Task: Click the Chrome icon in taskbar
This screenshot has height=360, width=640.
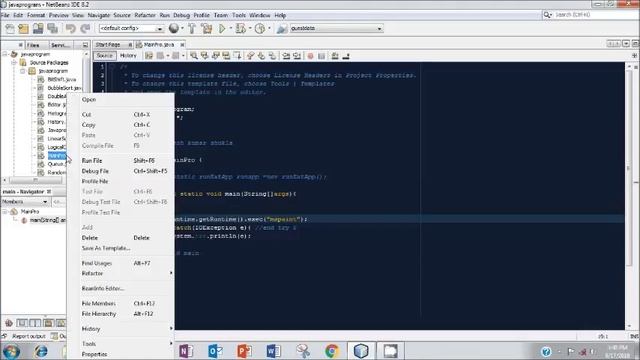Action: click(x=332, y=351)
